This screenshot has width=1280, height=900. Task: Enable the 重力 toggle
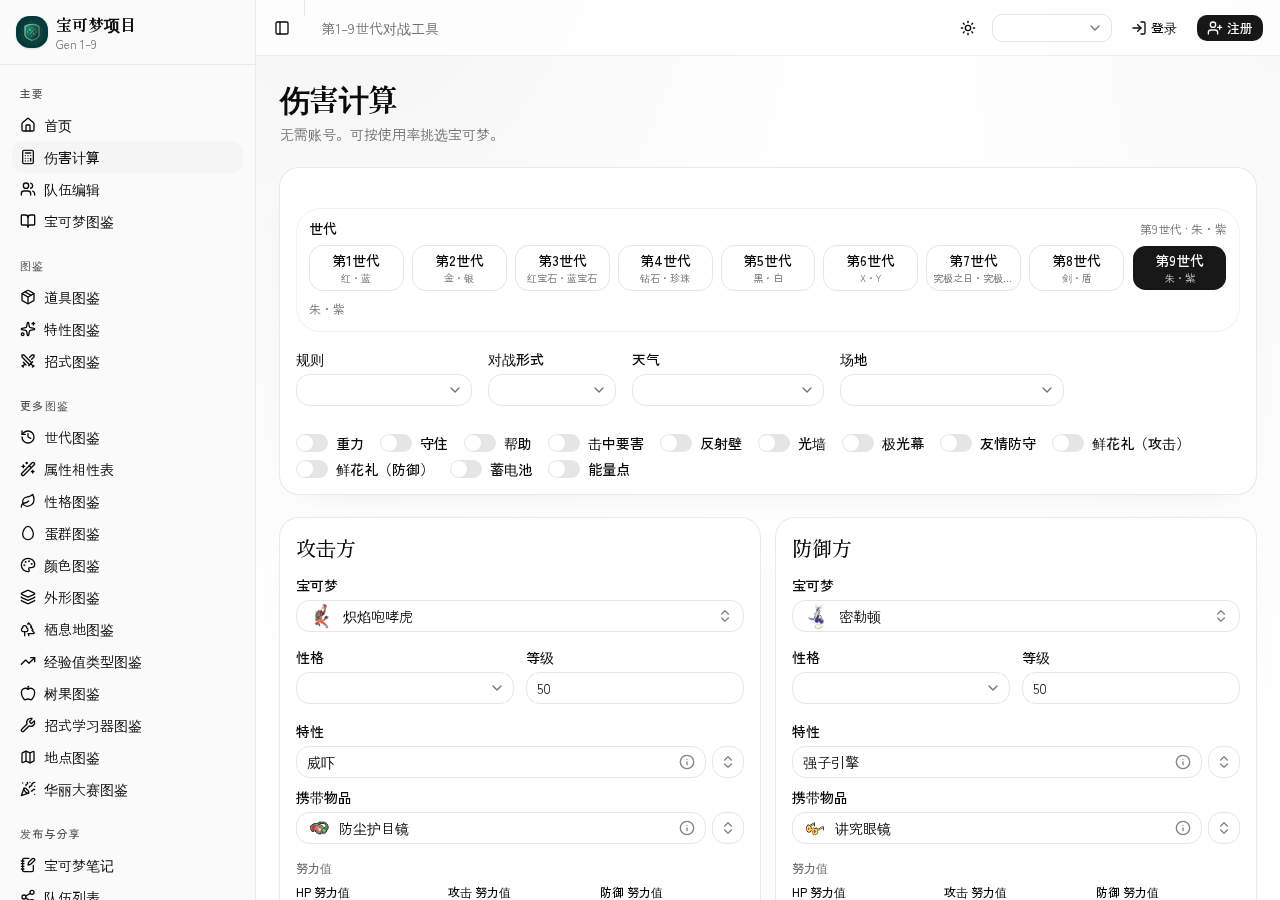(312, 443)
